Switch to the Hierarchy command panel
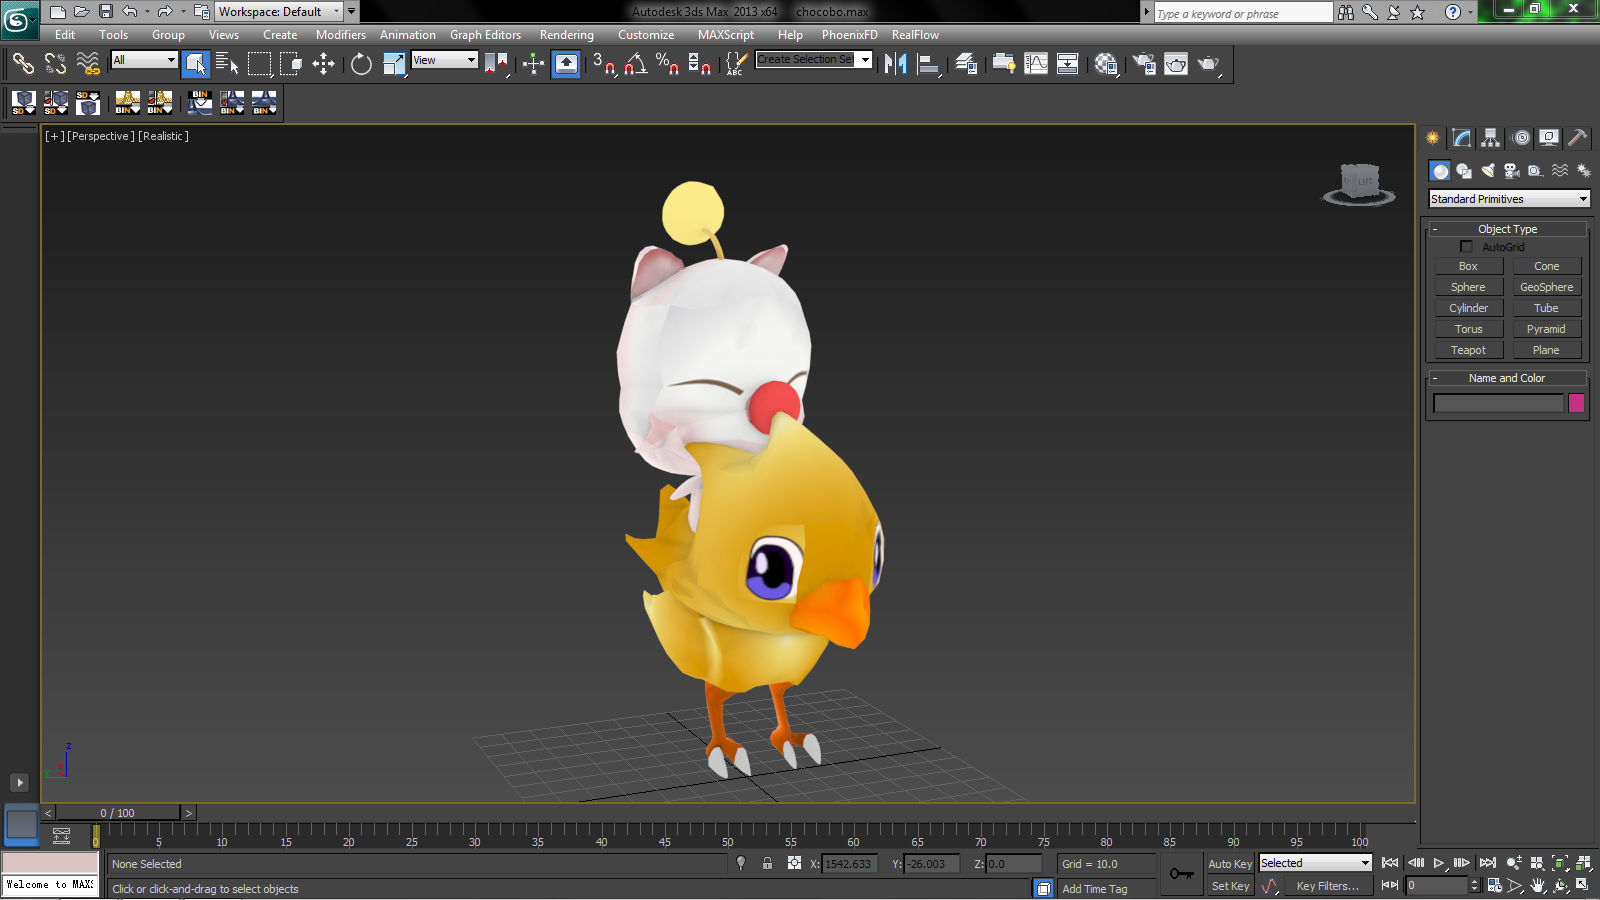This screenshot has width=1600, height=900. (x=1491, y=138)
